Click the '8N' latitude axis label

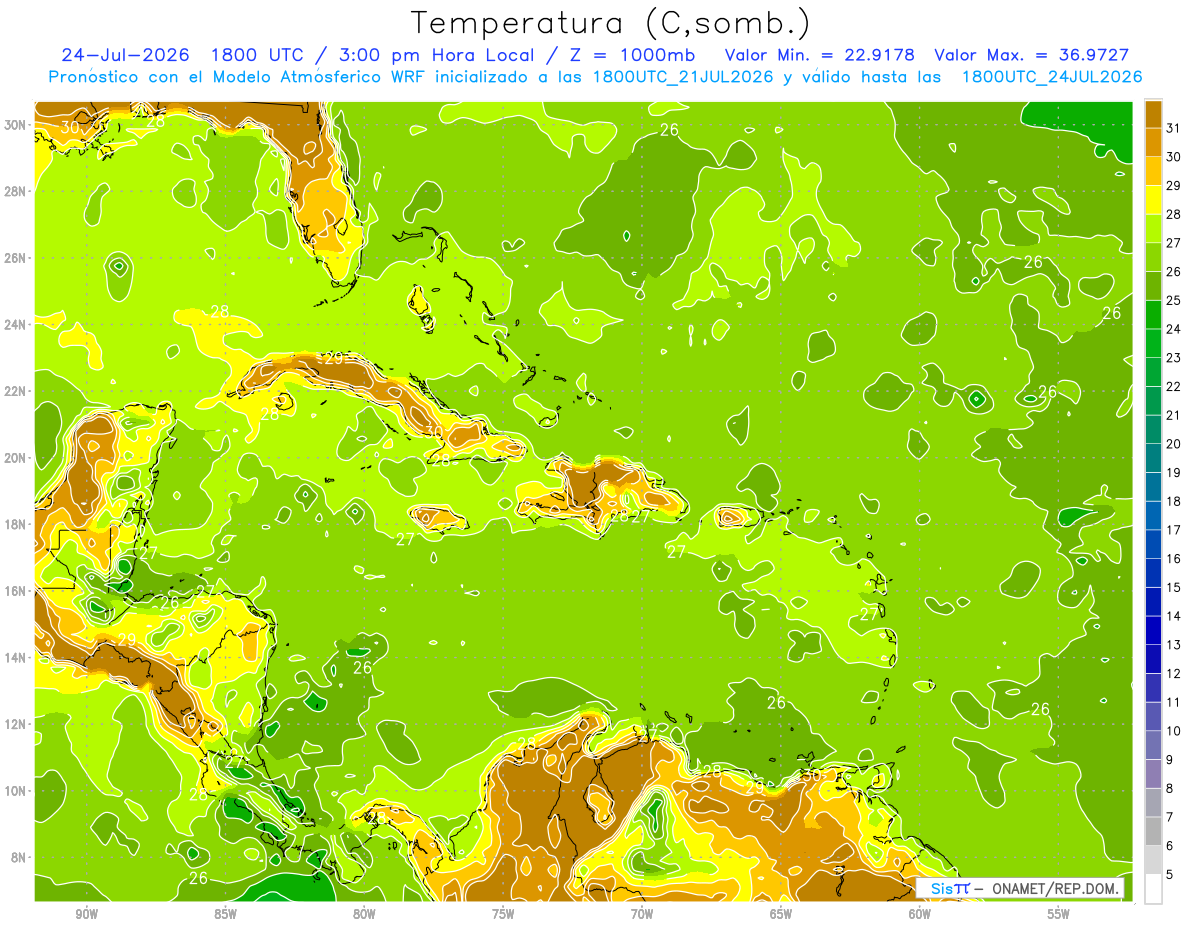pyautogui.click(x=20, y=858)
